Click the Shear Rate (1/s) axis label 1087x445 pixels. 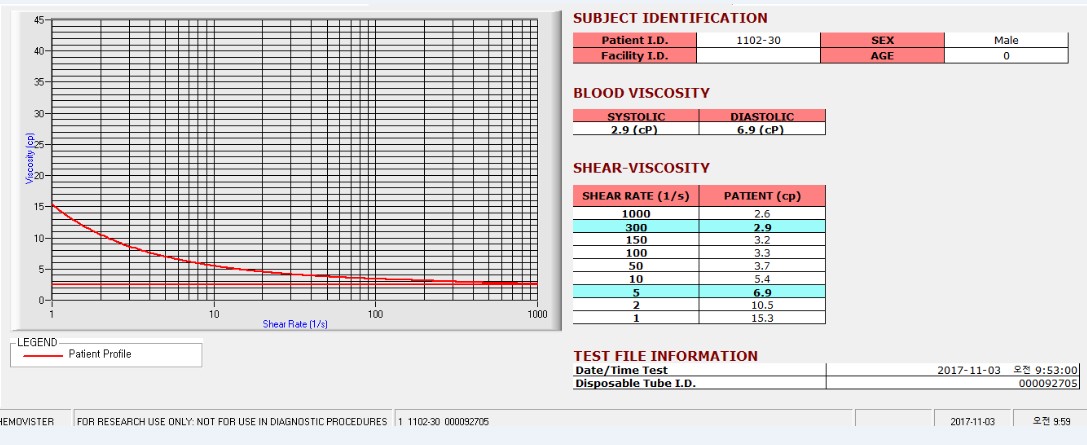click(x=295, y=324)
